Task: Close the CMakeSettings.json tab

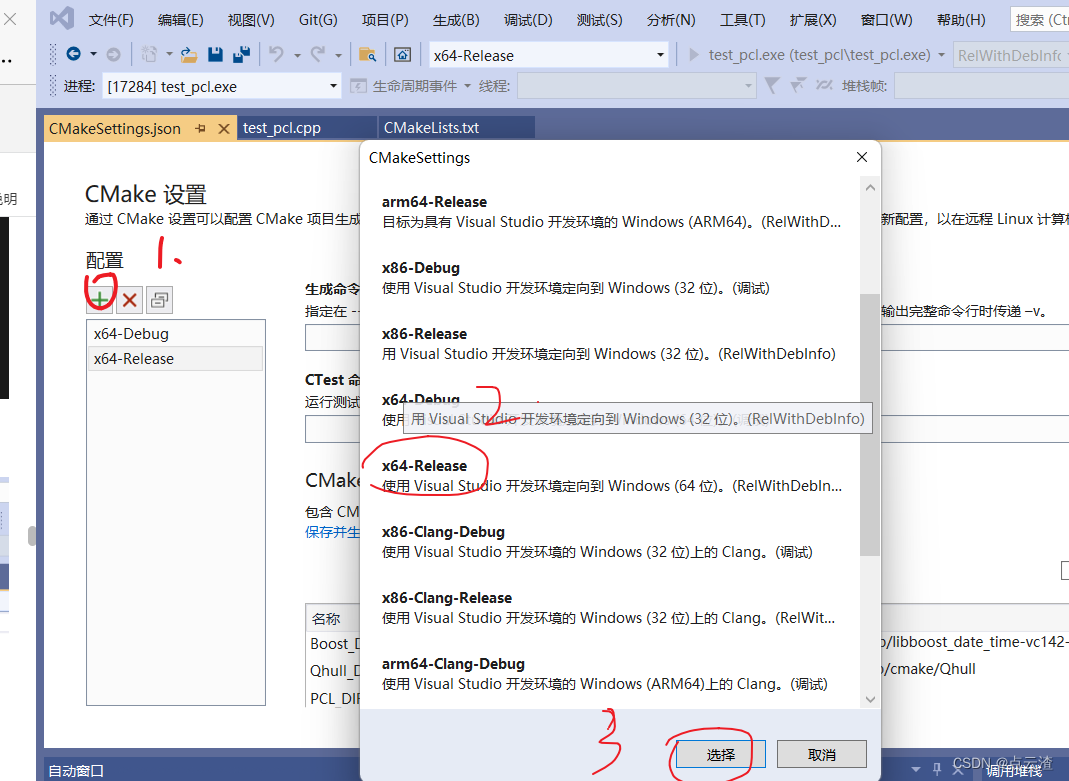Action: click(224, 128)
